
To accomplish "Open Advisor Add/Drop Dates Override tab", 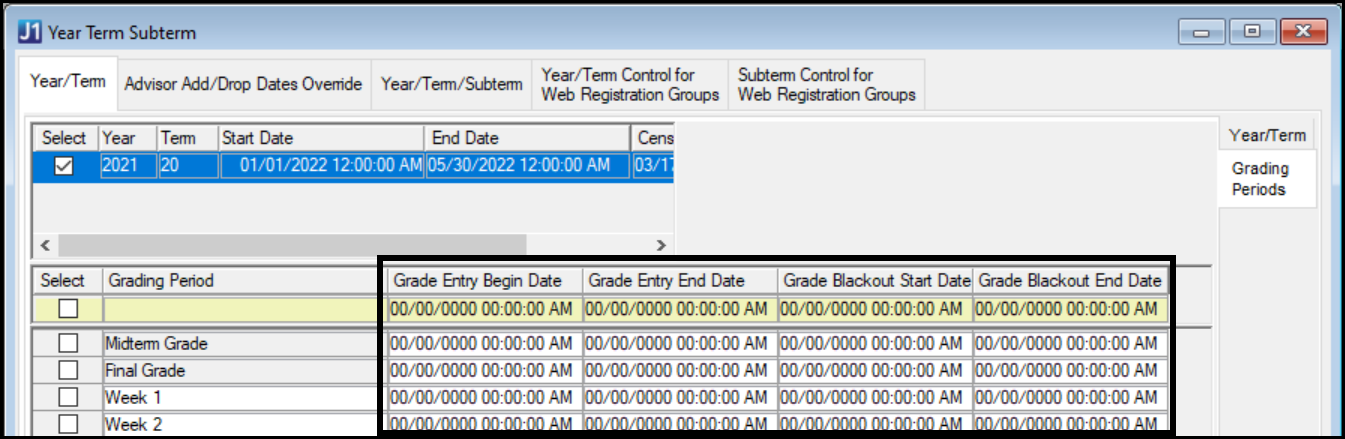I will [243, 84].
